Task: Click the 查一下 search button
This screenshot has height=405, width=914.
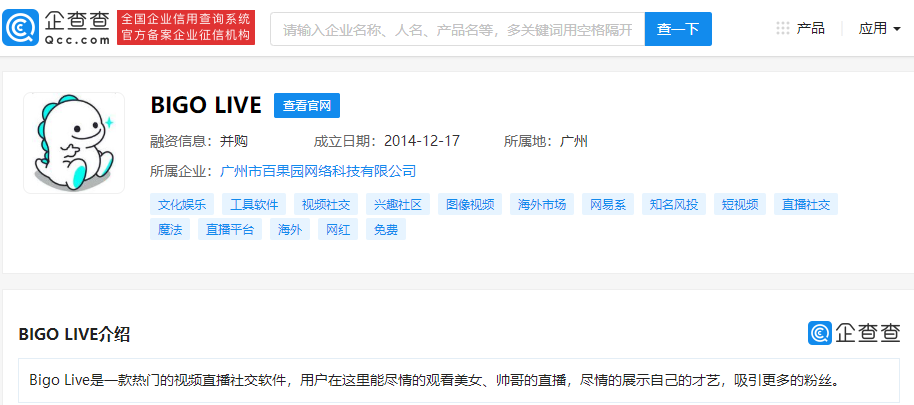Action: (x=678, y=29)
